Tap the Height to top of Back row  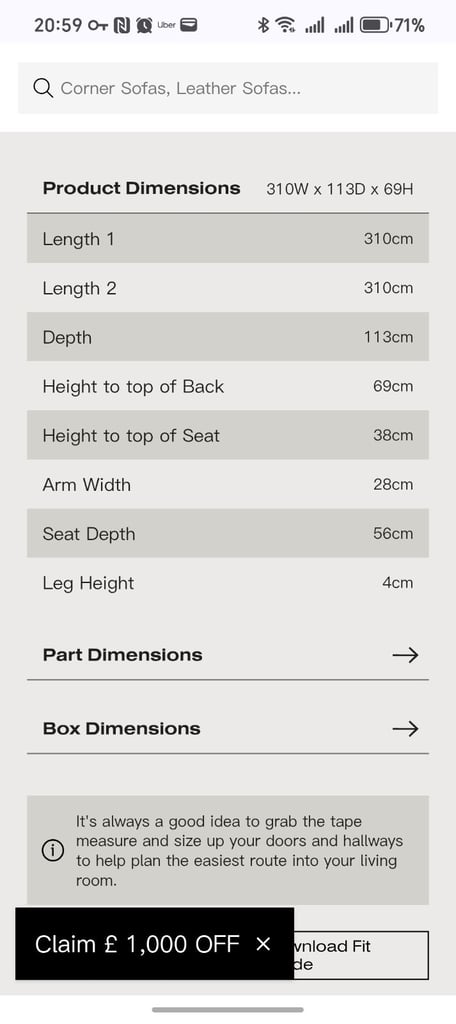tap(228, 387)
